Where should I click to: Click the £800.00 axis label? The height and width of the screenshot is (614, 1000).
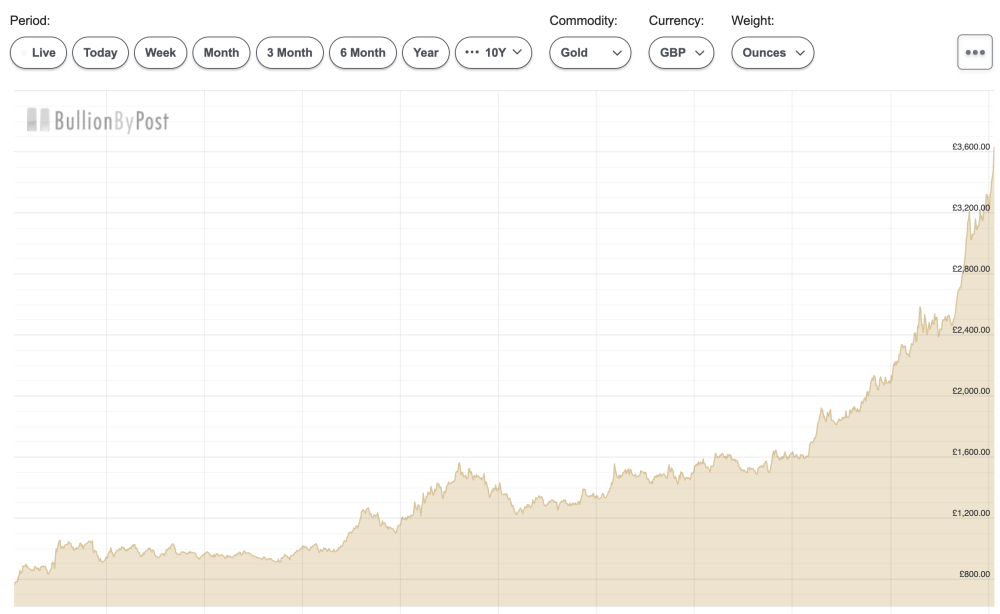(974, 574)
